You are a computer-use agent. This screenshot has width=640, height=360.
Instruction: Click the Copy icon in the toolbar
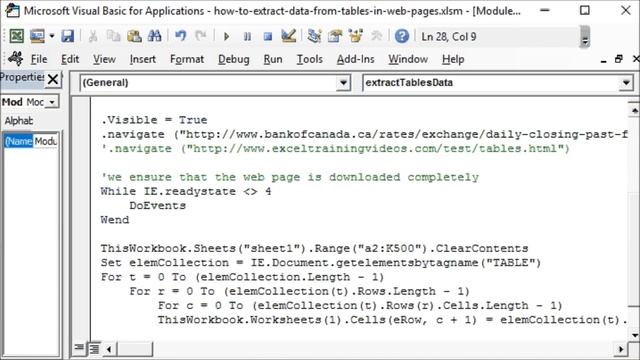[113, 36]
